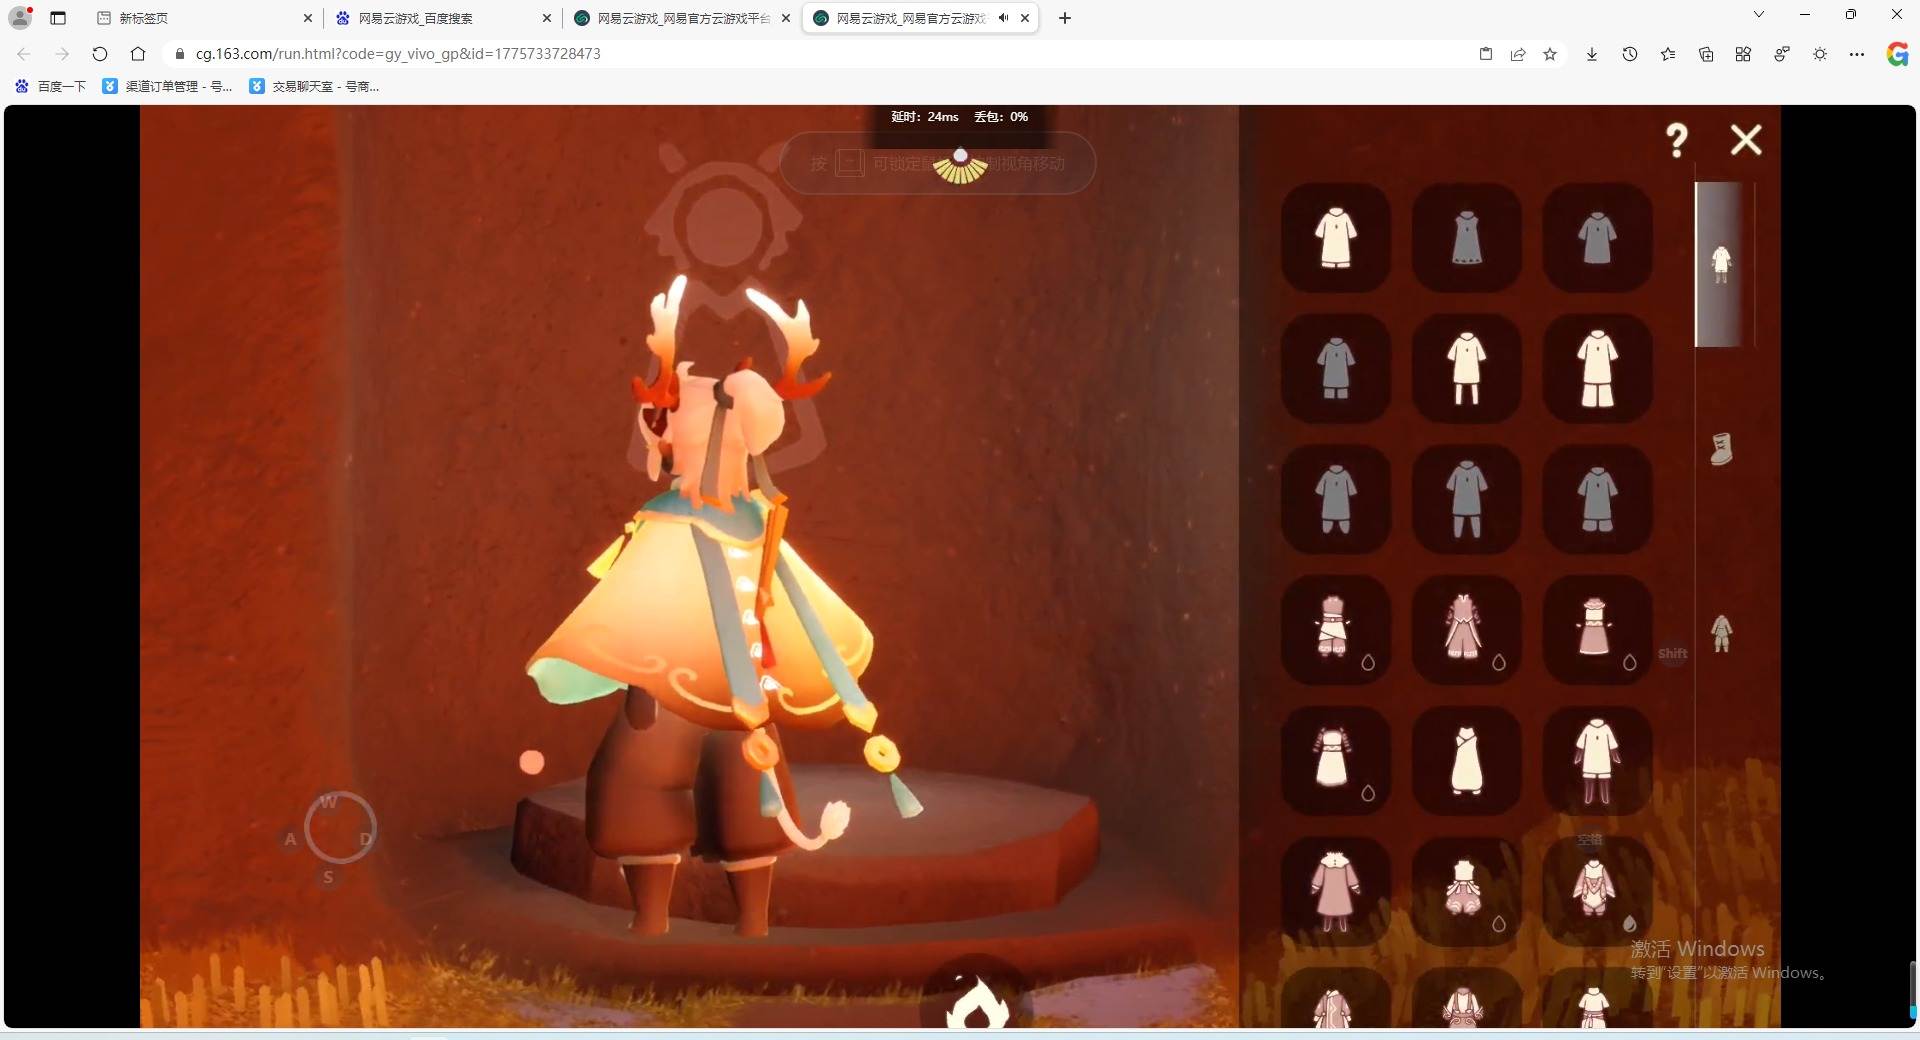Pick the gray sleeveless dress with triangle trim

[x=1467, y=238]
